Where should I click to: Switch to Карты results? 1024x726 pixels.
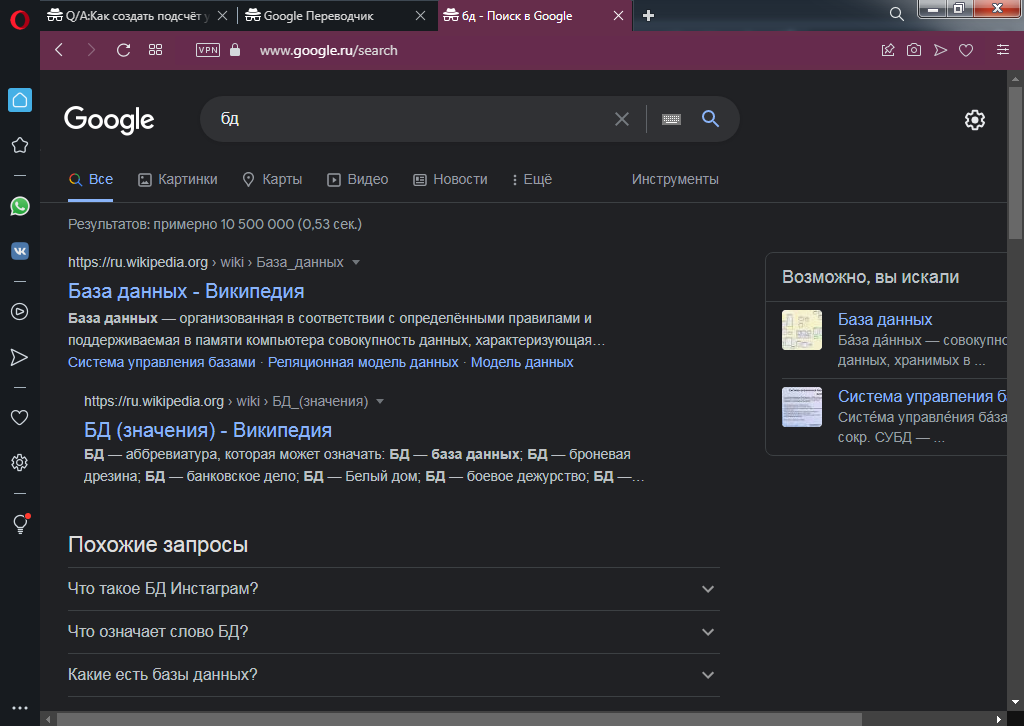(272, 180)
